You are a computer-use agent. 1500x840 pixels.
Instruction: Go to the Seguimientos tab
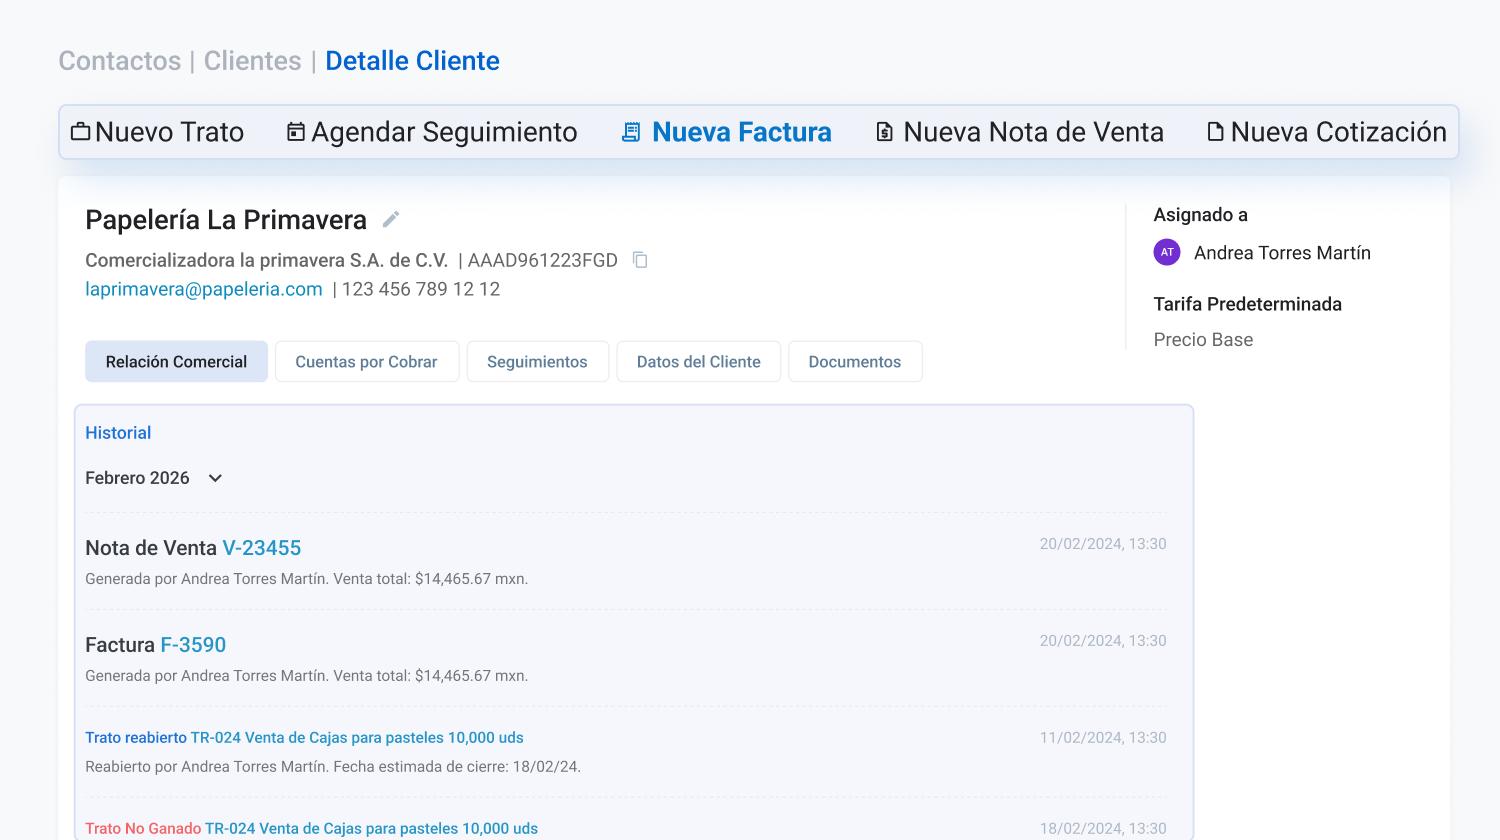click(x=537, y=362)
